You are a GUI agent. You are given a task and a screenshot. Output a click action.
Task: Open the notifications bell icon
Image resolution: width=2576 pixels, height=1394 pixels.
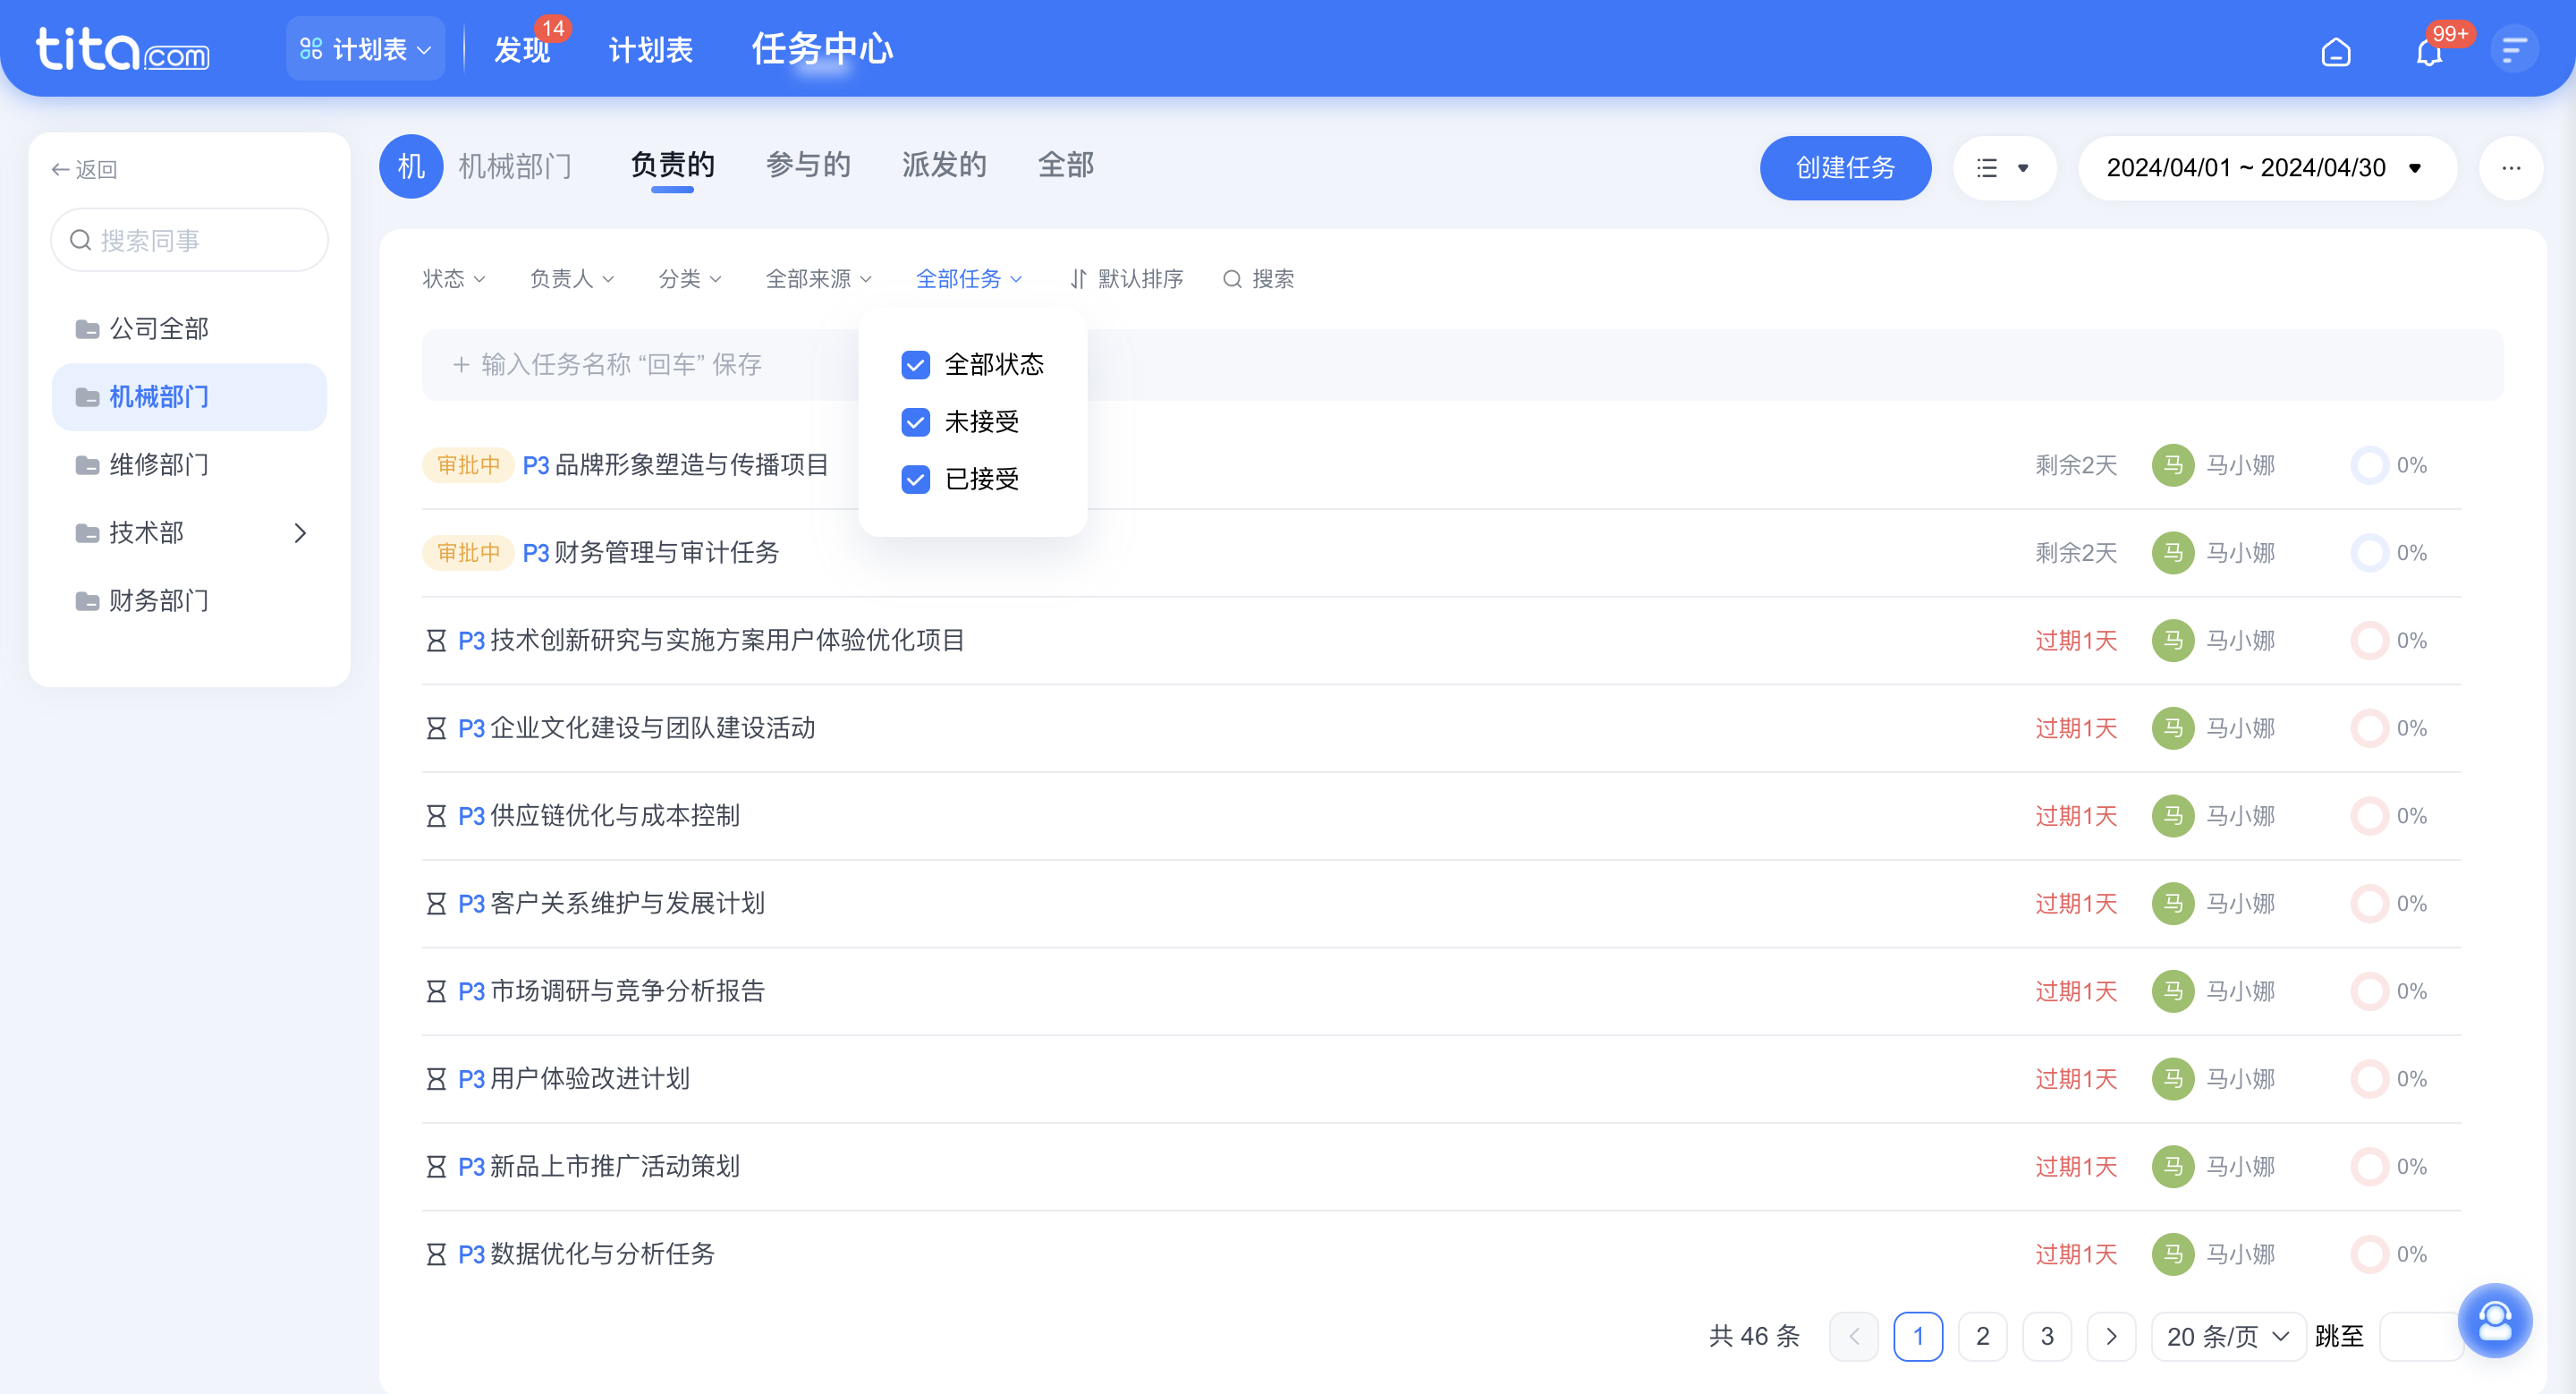2429,51
